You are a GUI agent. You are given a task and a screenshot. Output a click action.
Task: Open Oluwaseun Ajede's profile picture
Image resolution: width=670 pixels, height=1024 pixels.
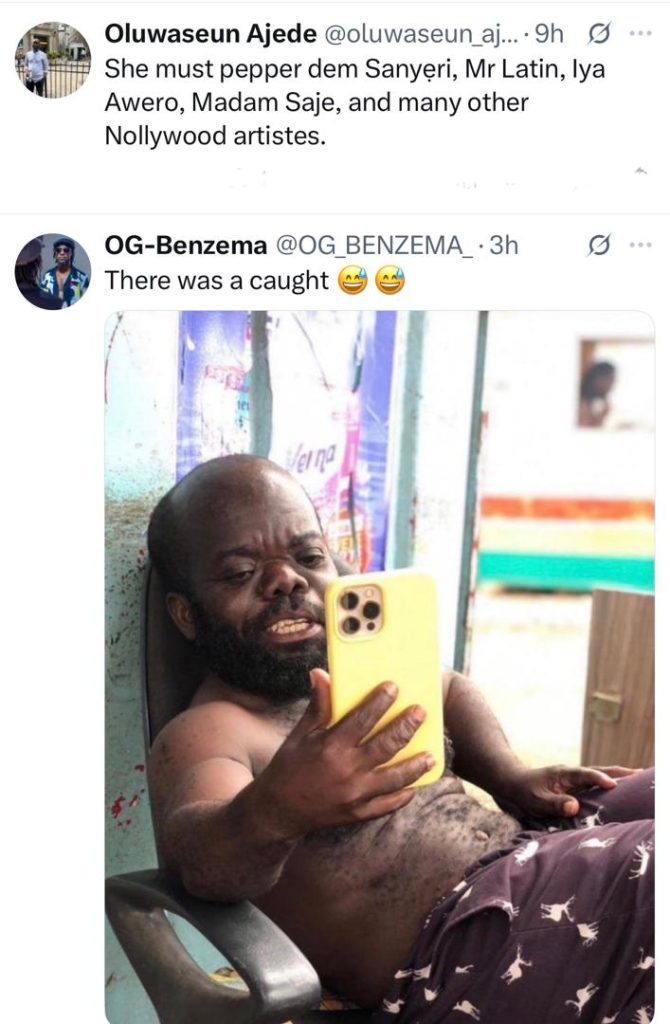[x=53, y=59]
